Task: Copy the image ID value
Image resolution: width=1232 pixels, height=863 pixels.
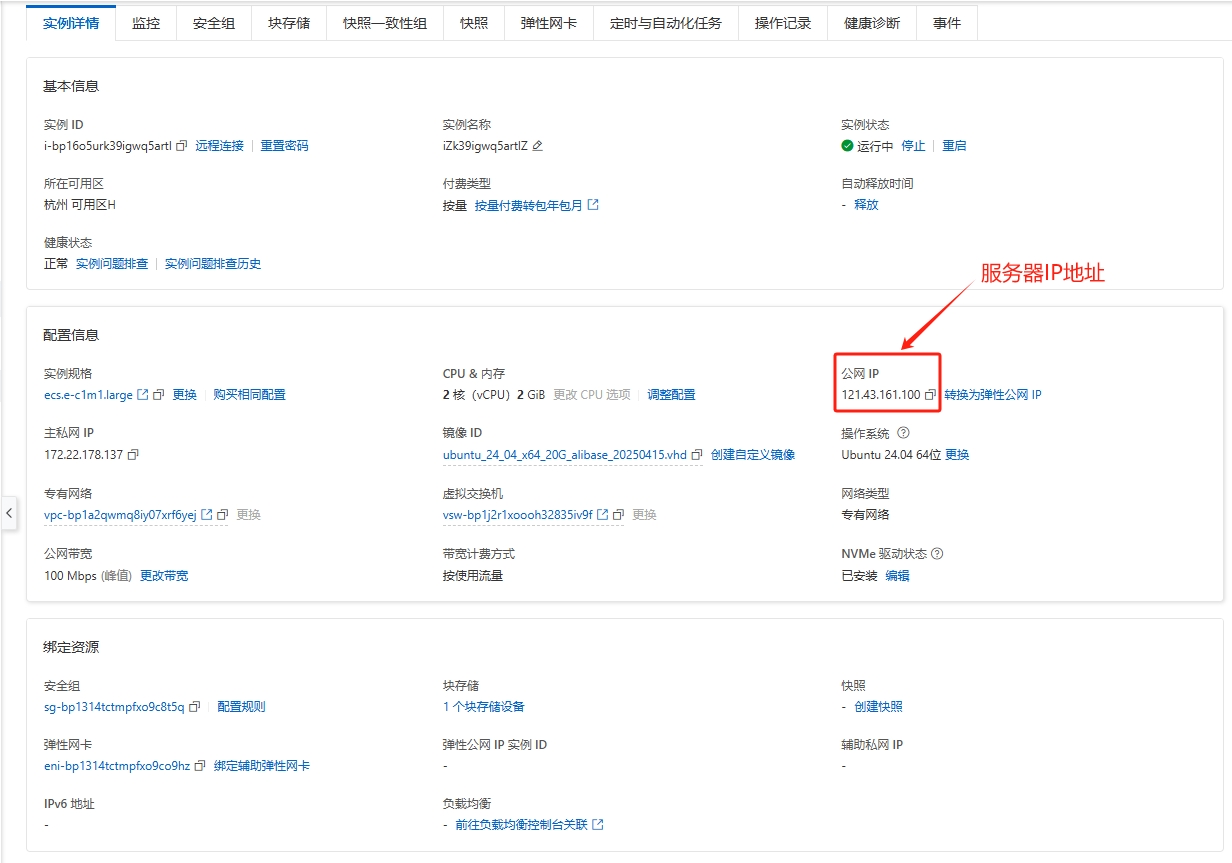Action: click(697, 455)
